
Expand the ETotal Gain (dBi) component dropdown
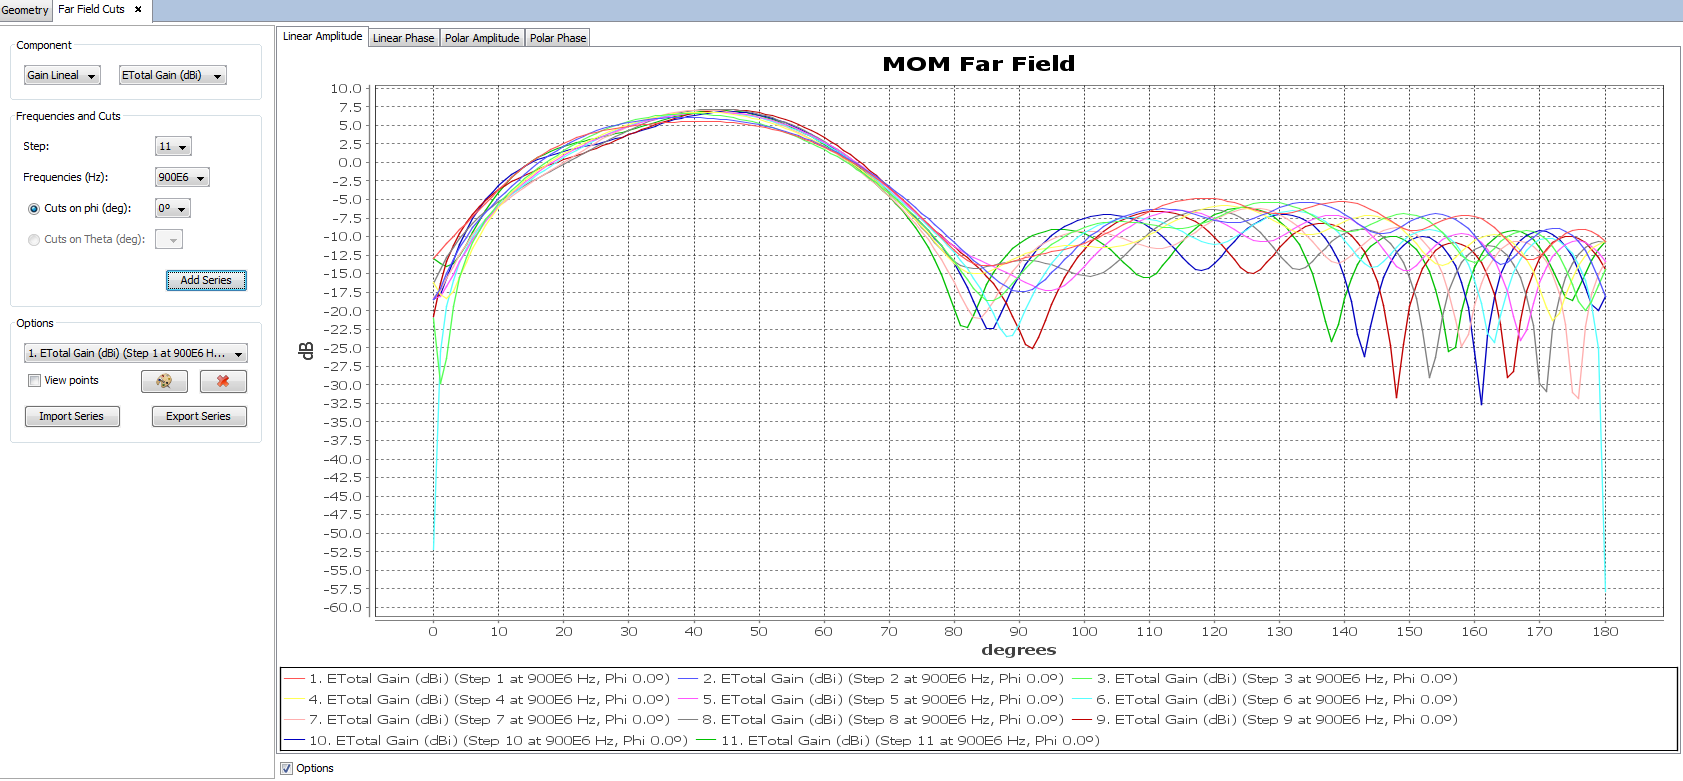pos(172,75)
